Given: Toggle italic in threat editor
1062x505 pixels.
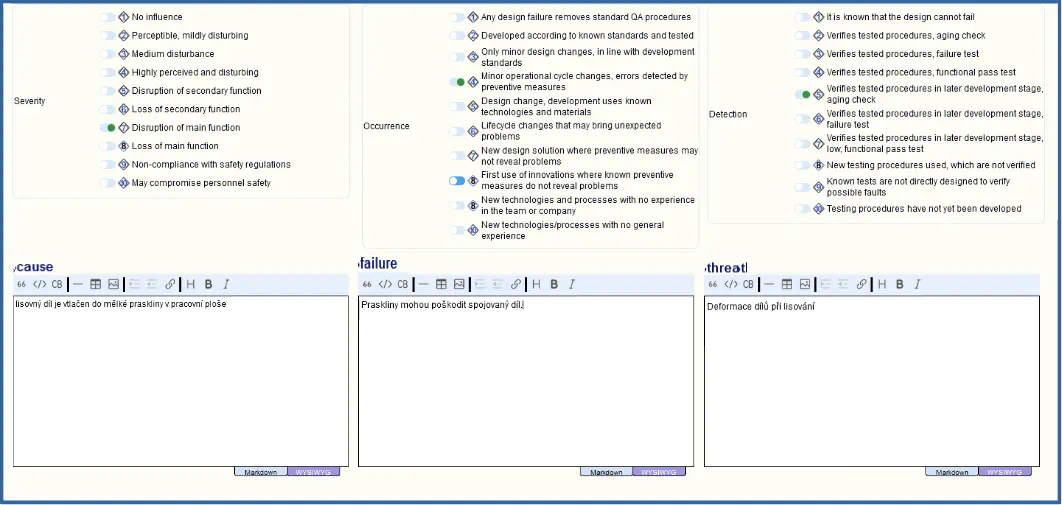Looking at the screenshot, I should (917, 284).
